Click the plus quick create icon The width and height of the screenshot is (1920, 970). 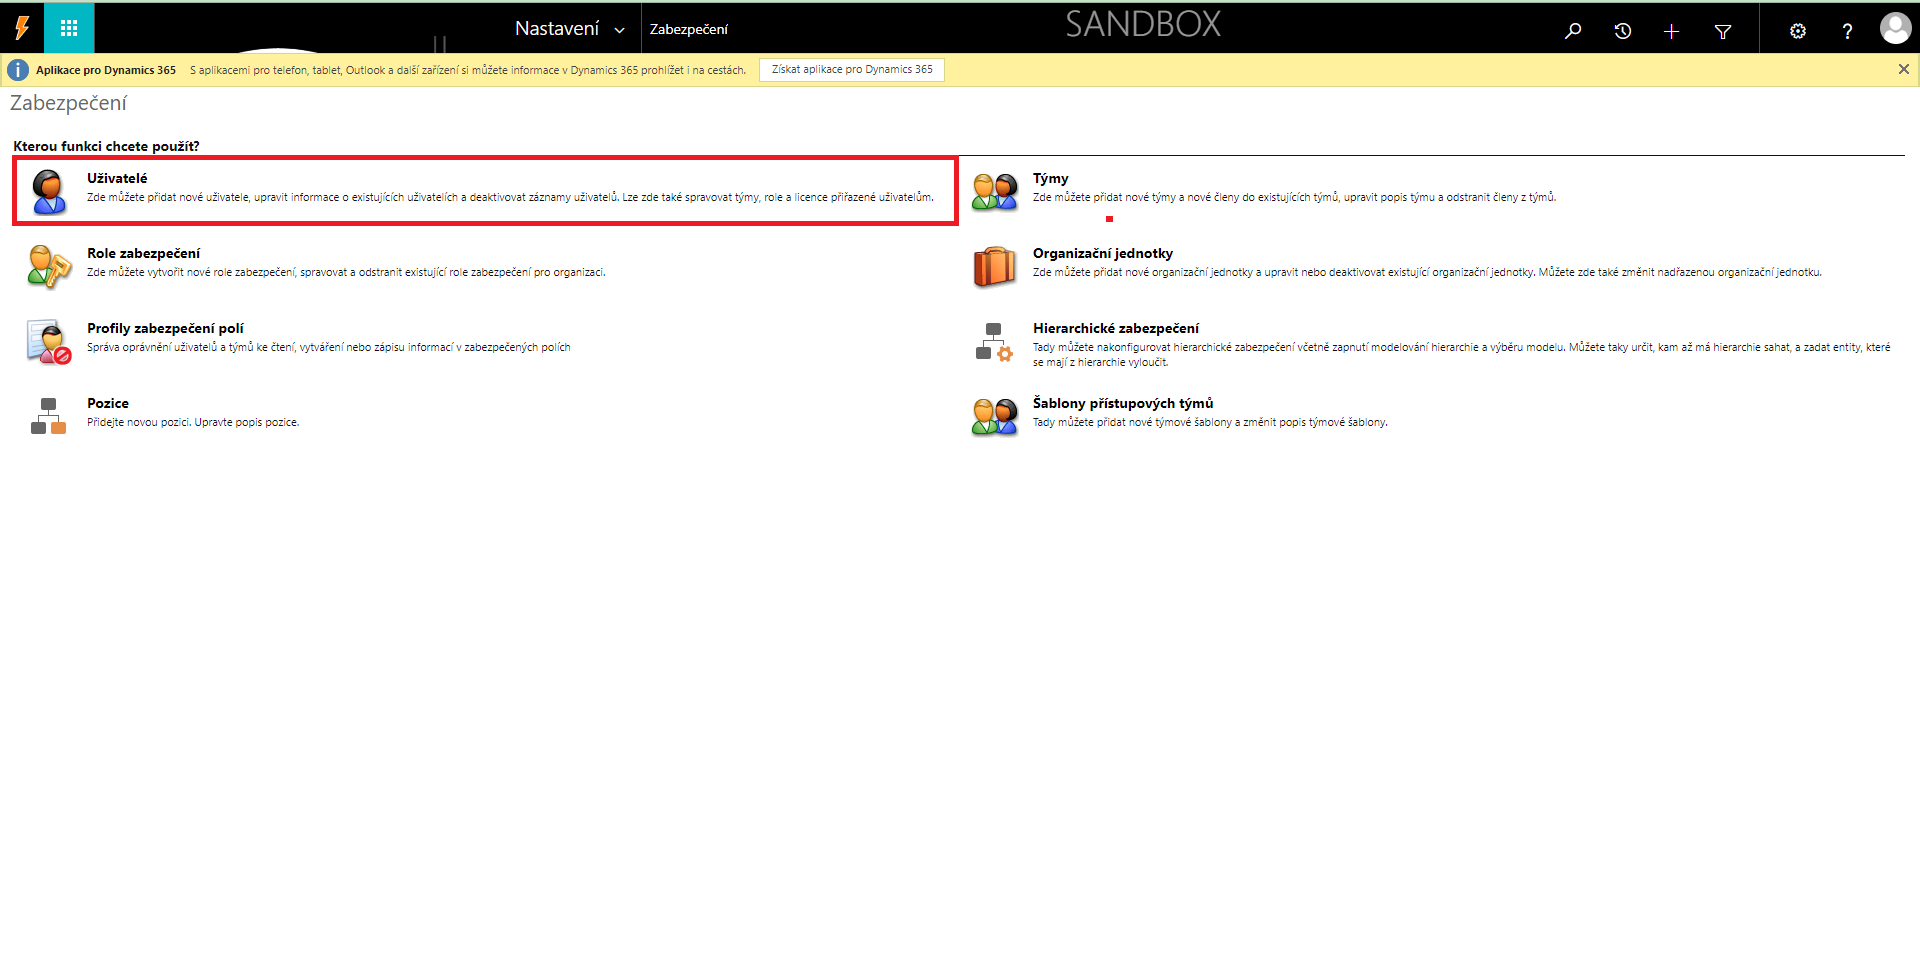click(1671, 31)
